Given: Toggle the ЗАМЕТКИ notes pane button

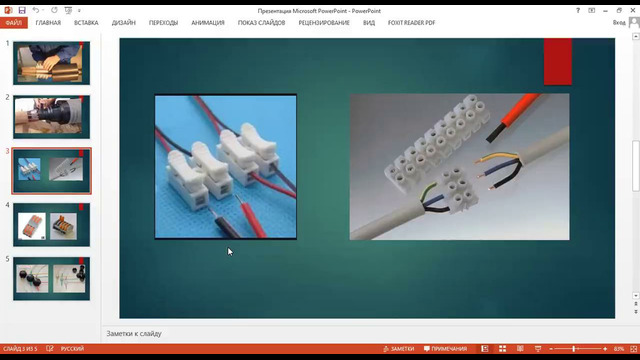Looking at the screenshot, I should click(399, 349).
